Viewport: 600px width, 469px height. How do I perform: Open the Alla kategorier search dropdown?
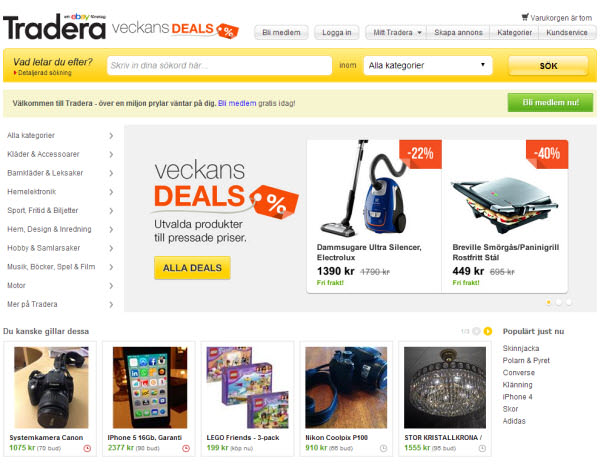pos(428,65)
